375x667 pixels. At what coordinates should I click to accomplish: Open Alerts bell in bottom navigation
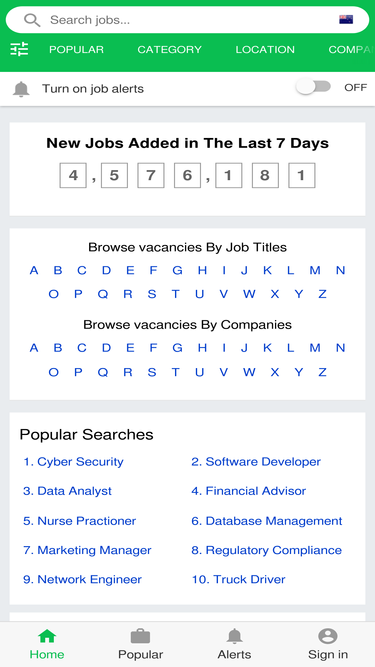click(x=234, y=644)
